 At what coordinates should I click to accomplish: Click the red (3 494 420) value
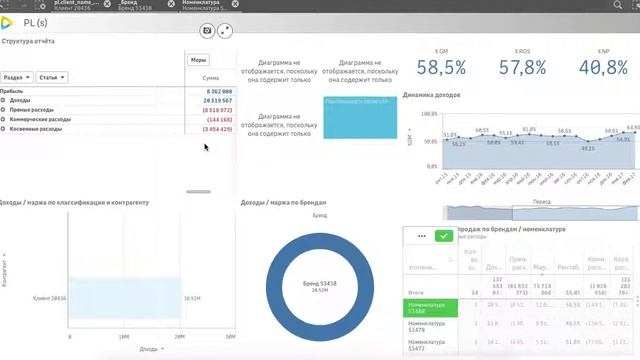(217, 129)
